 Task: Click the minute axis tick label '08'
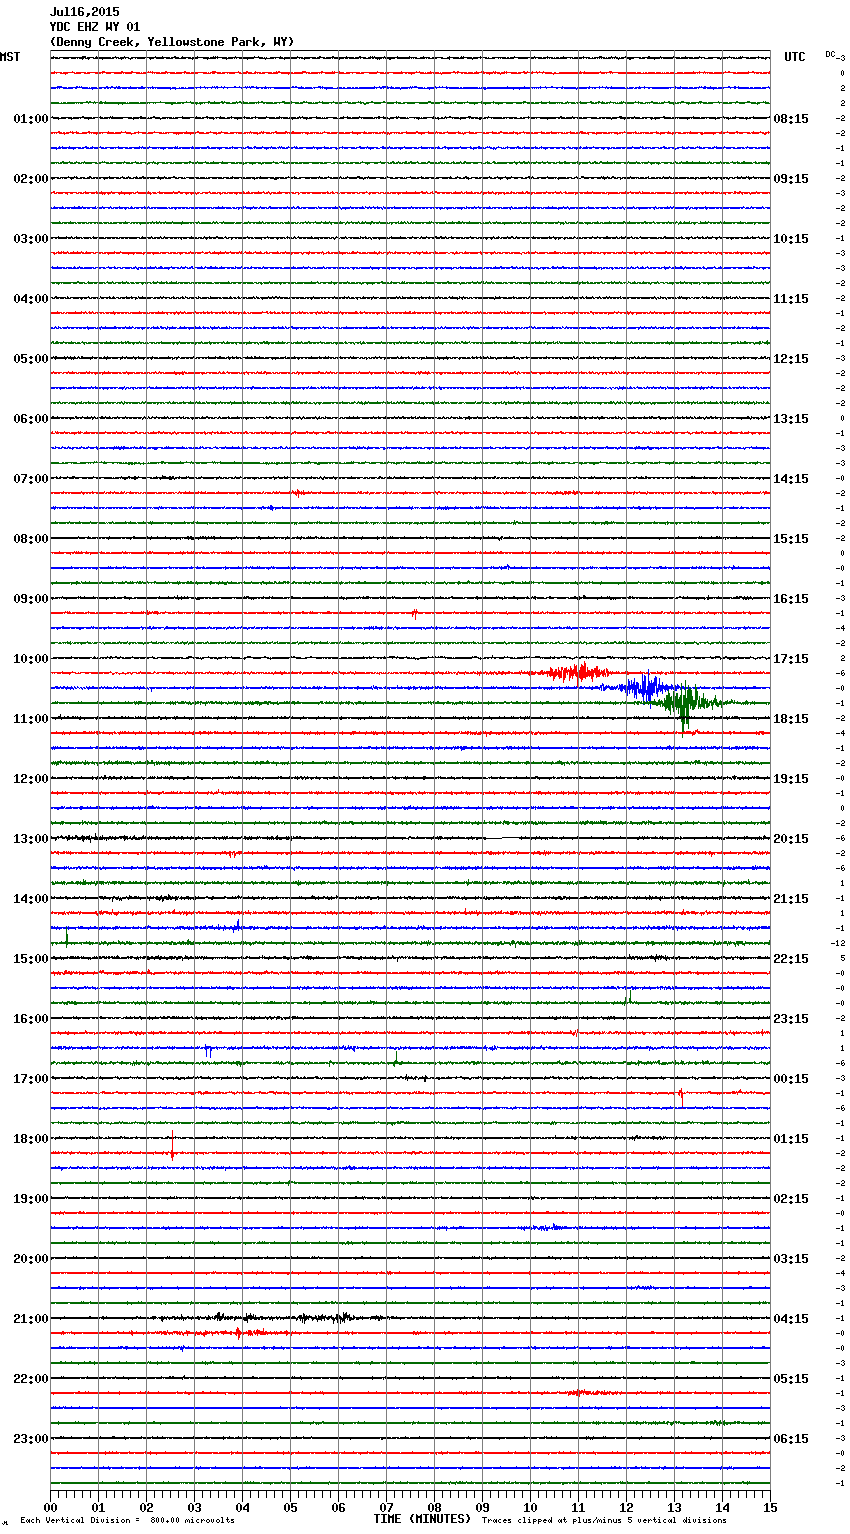(x=434, y=1507)
